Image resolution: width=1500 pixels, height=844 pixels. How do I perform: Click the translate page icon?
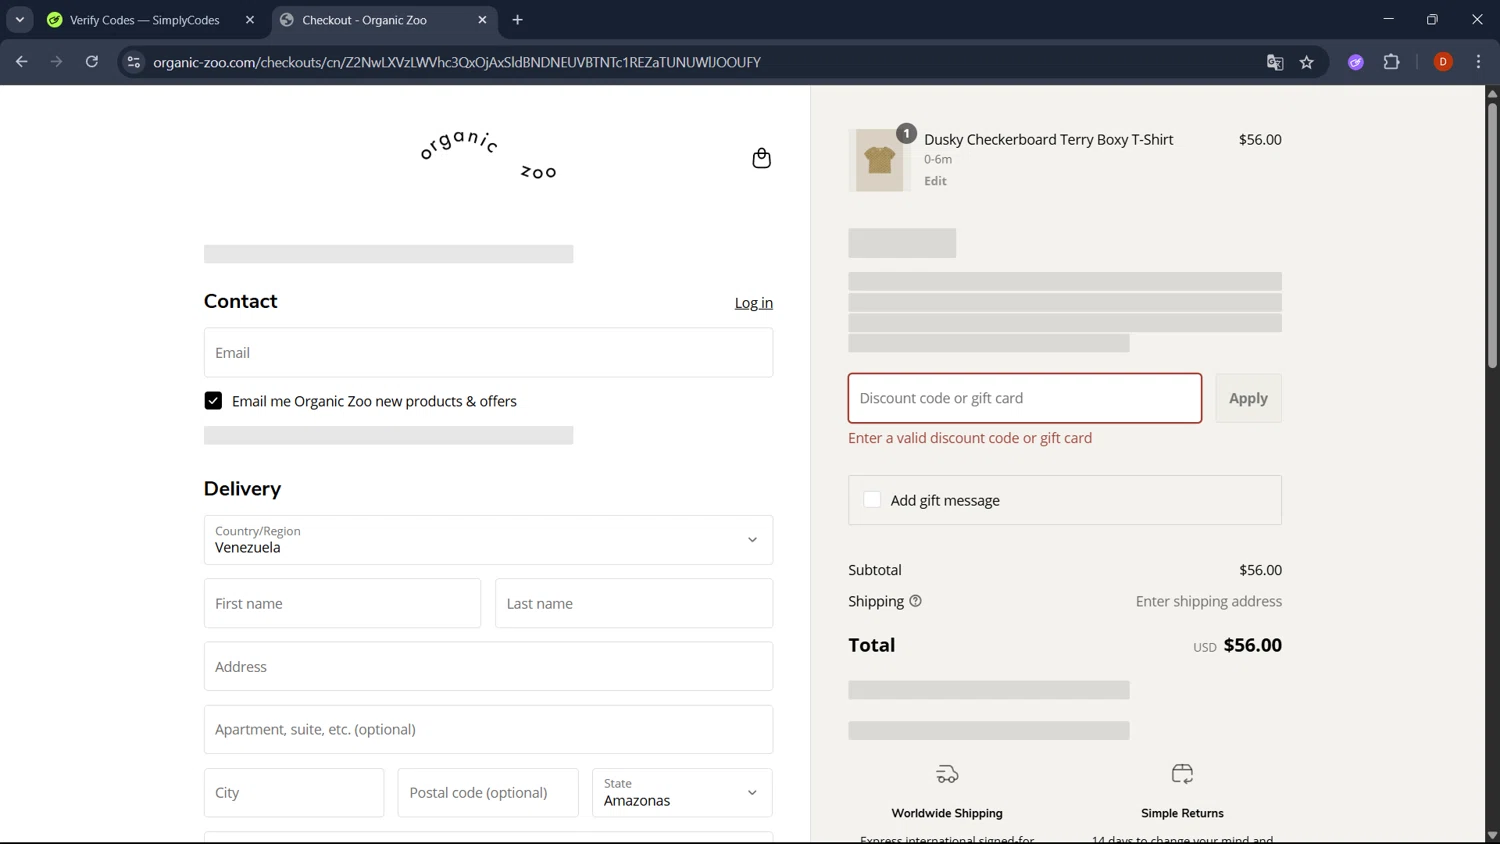pyautogui.click(x=1275, y=62)
